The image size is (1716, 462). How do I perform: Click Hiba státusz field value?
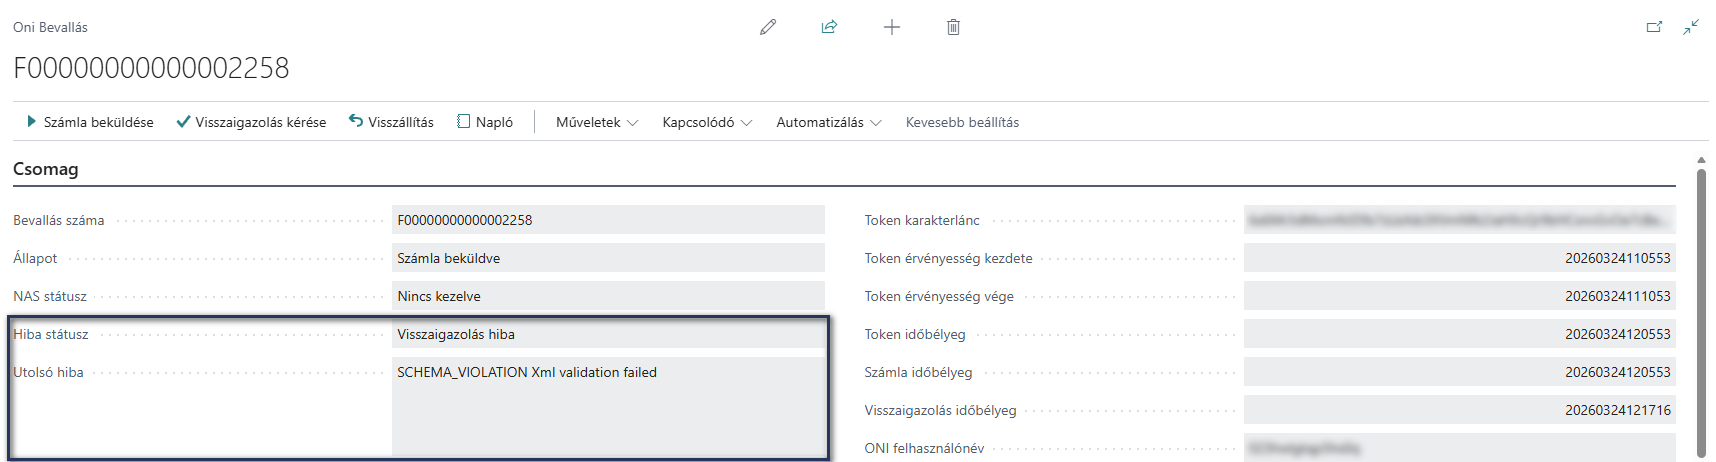click(608, 334)
